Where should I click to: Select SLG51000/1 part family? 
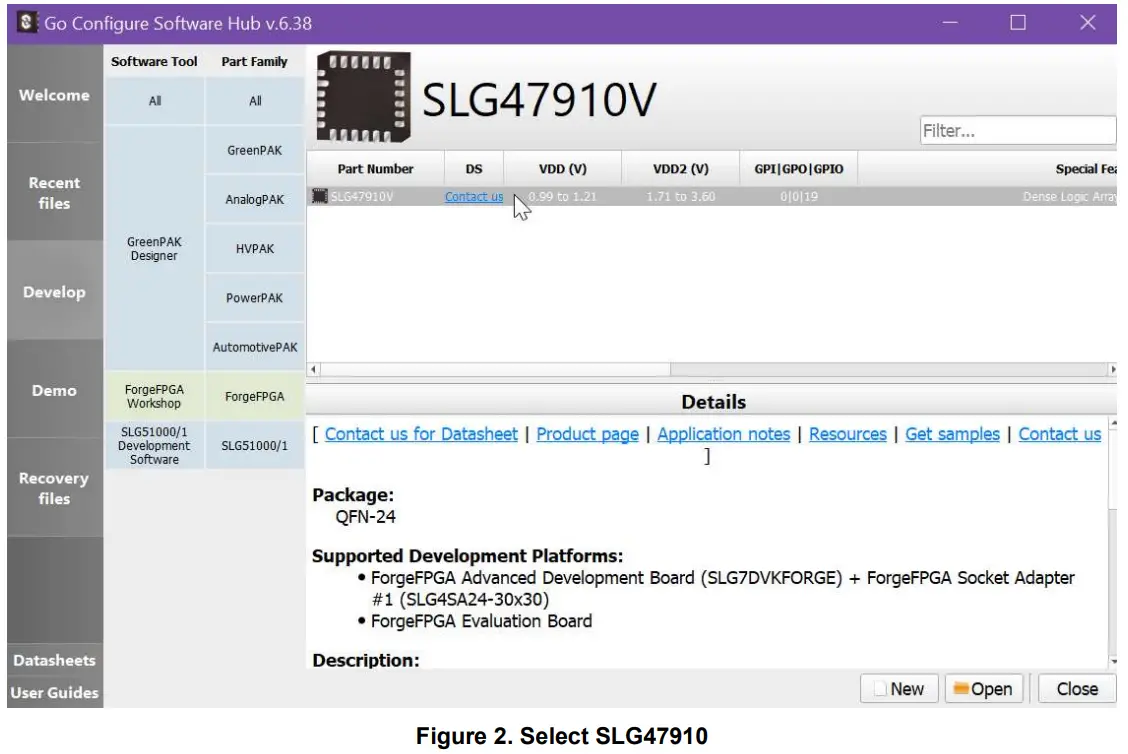pos(255,445)
